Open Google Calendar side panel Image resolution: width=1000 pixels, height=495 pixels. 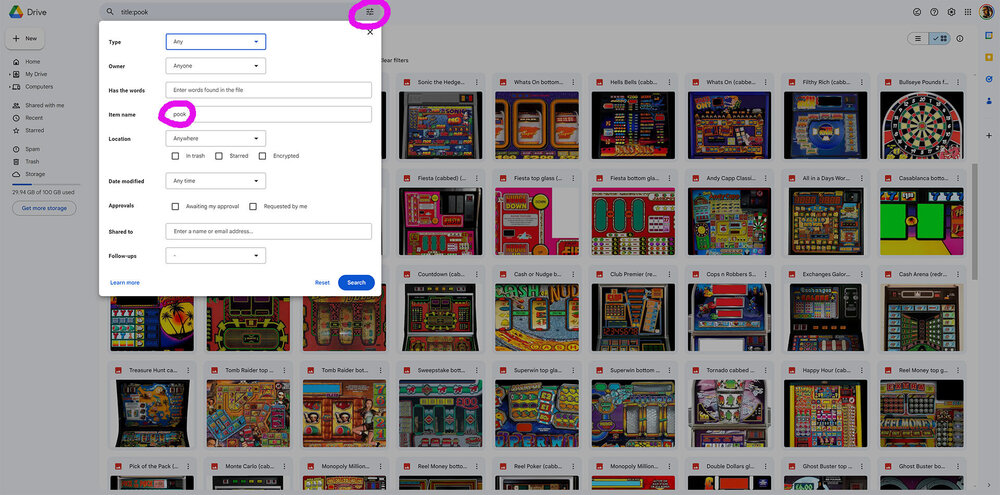click(x=989, y=35)
